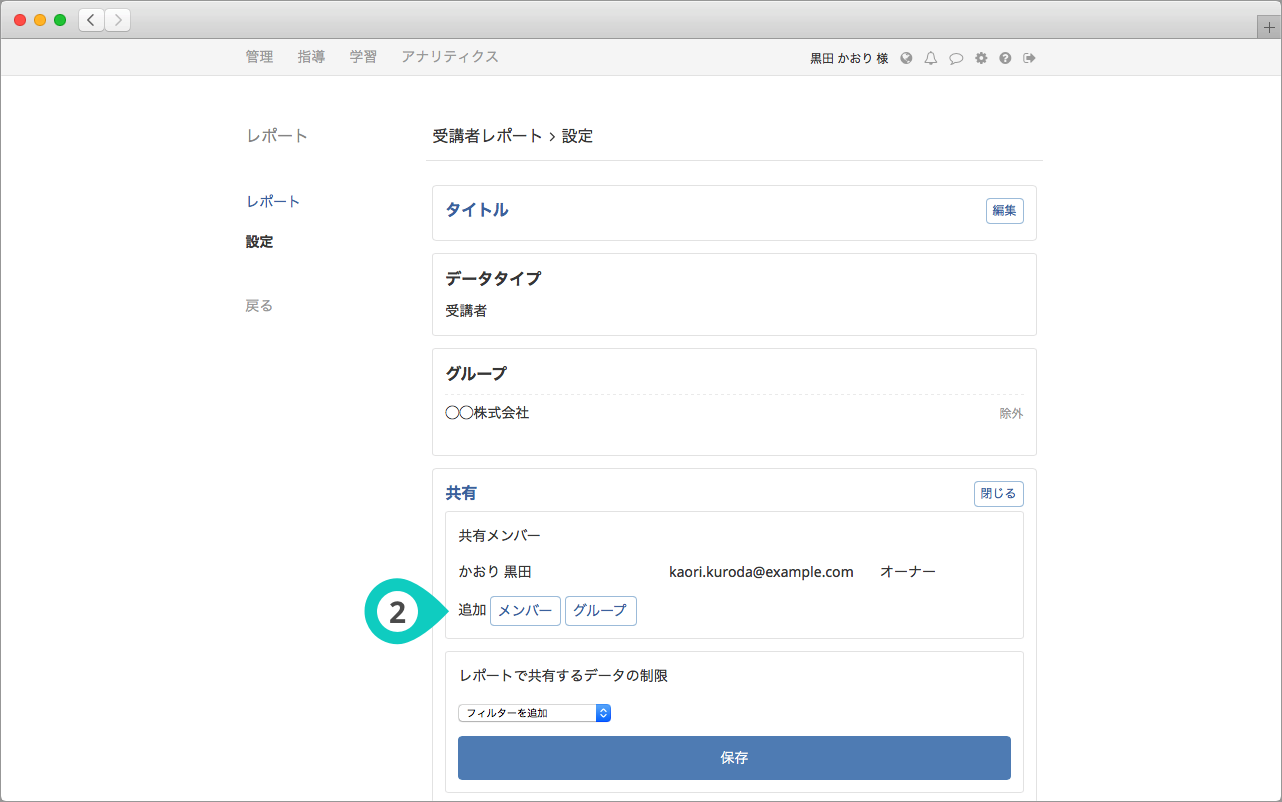Open the messages speech bubble icon

pyautogui.click(x=956, y=58)
